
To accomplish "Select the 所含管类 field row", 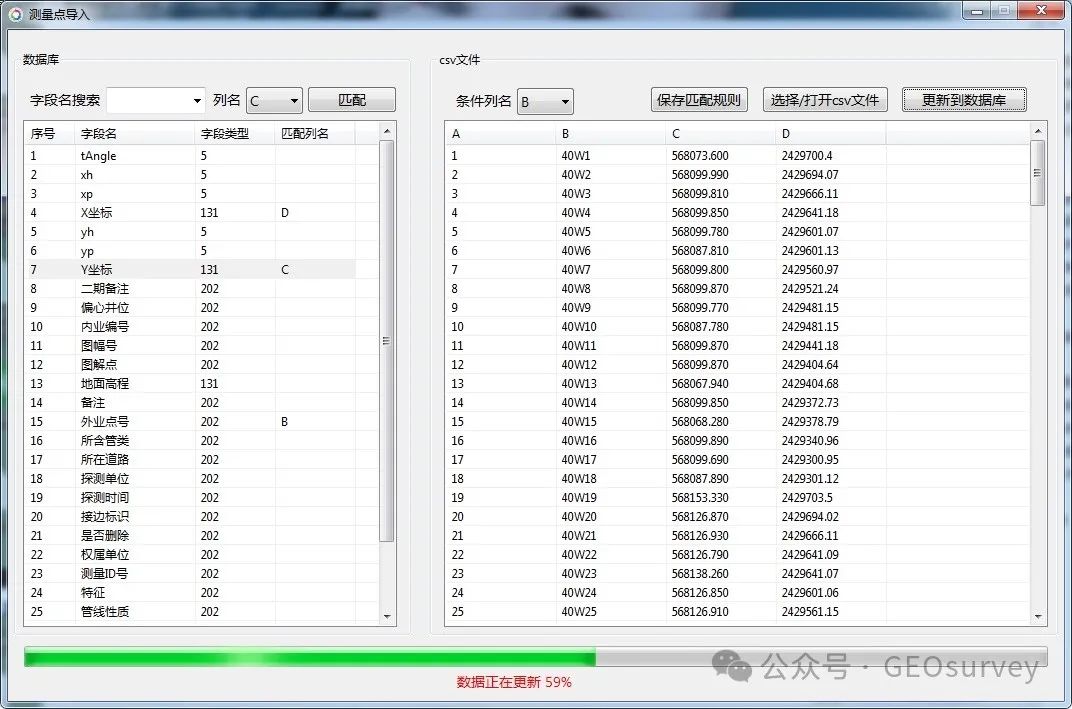I will pyautogui.click(x=190, y=441).
